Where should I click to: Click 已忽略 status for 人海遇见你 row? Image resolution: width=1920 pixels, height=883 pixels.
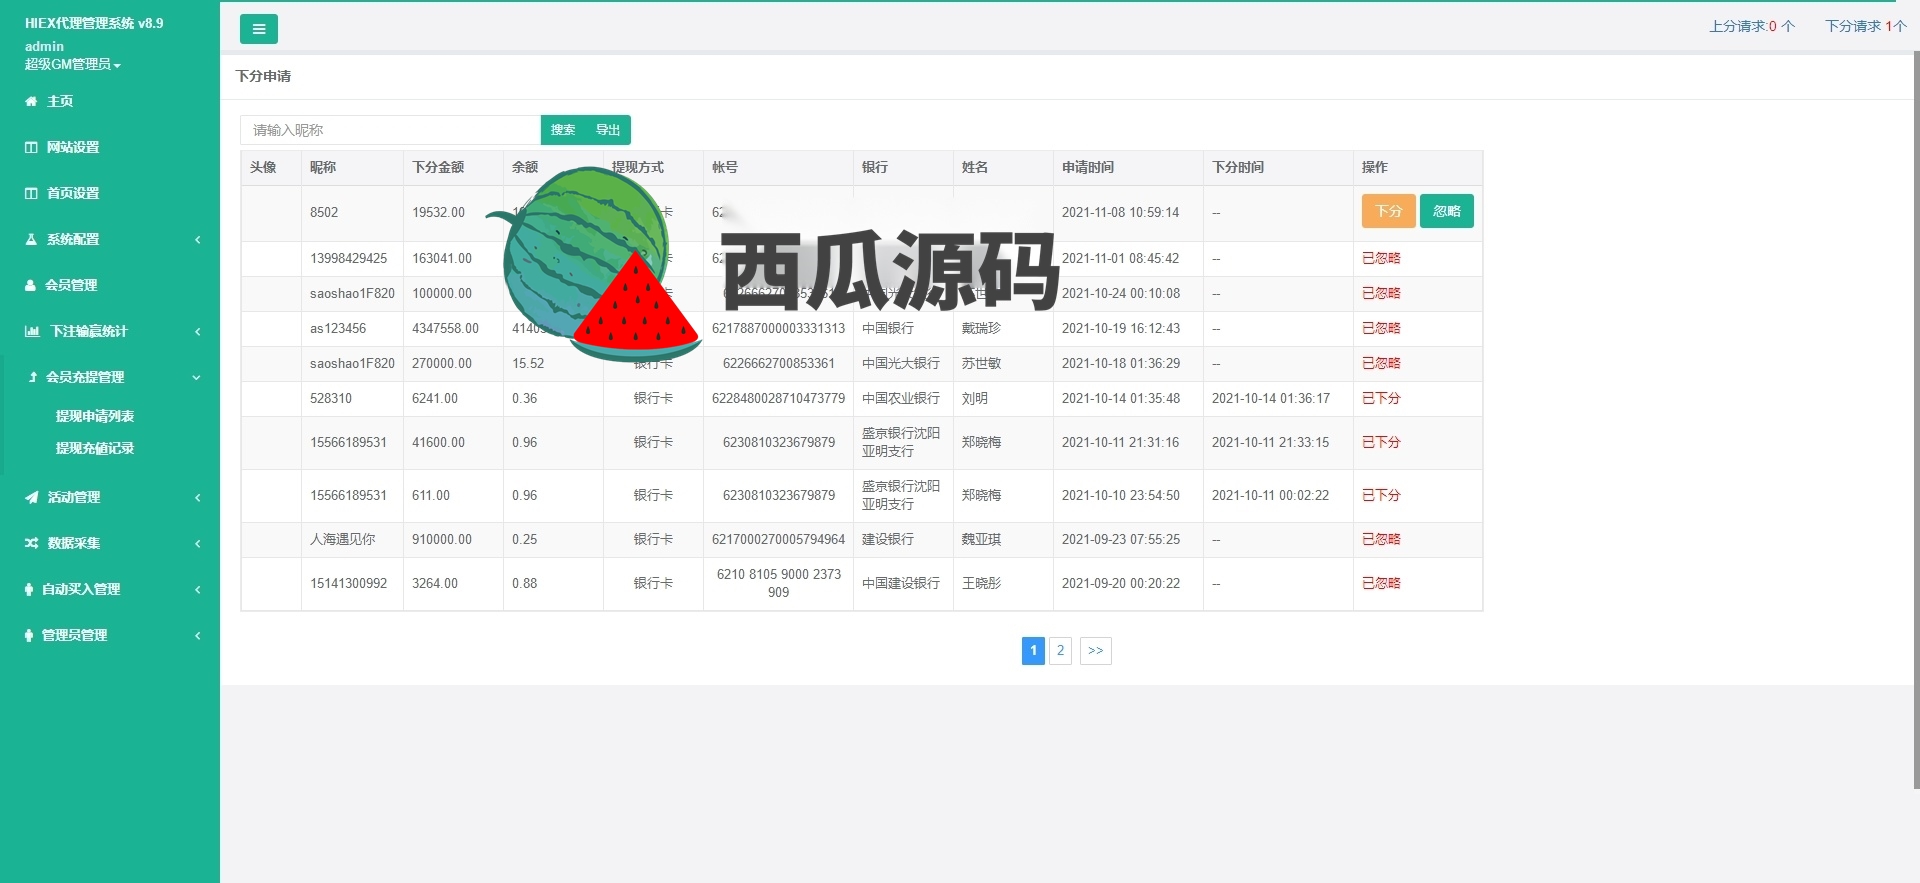[x=1381, y=539]
